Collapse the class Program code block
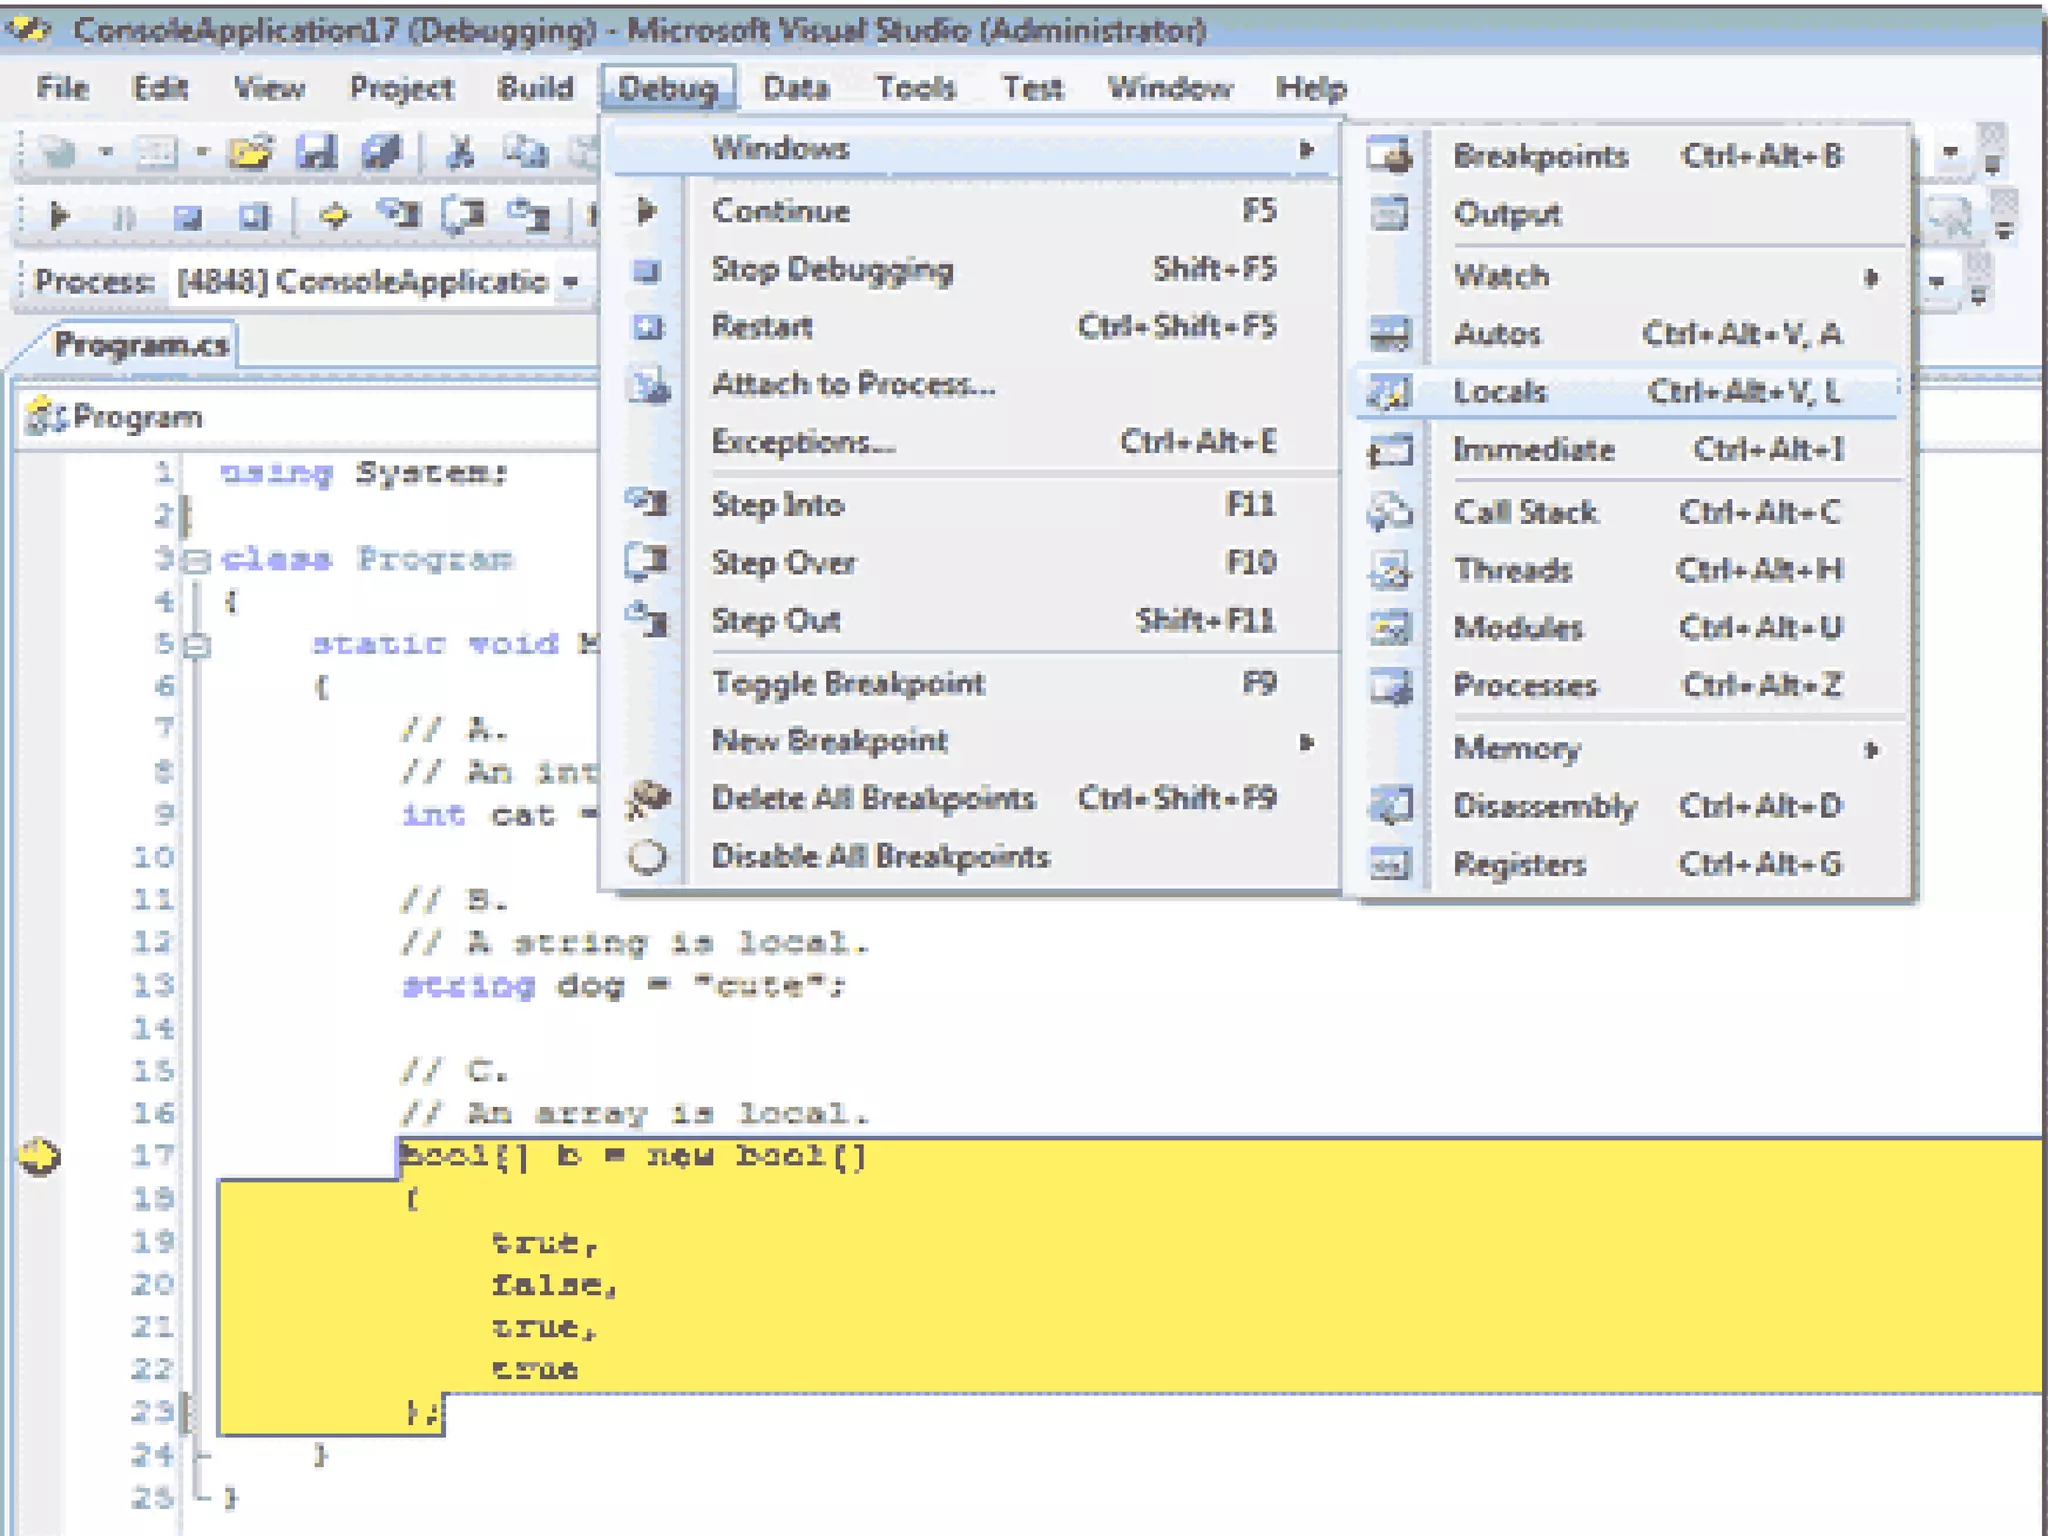2048x1536 pixels. (198, 560)
